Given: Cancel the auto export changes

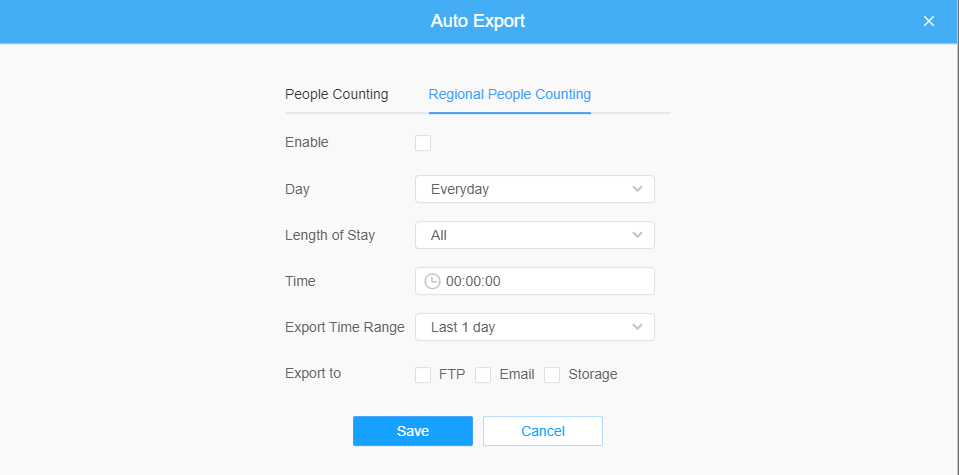Looking at the screenshot, I should [x=543, y=431].
